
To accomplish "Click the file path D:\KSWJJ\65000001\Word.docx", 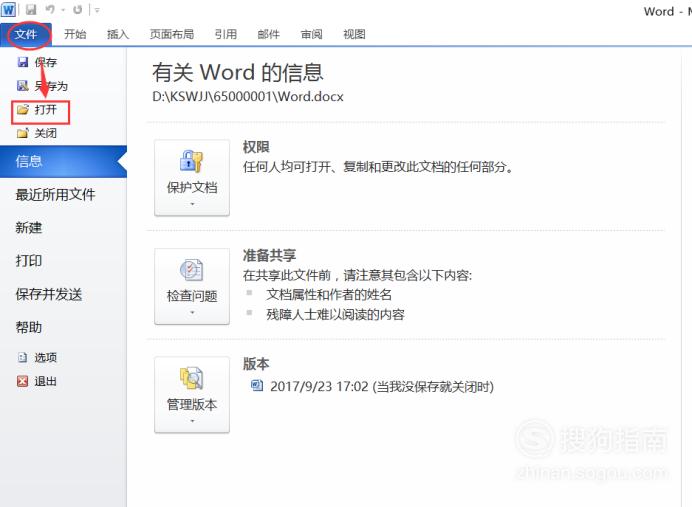I will (x=248, y=97).
